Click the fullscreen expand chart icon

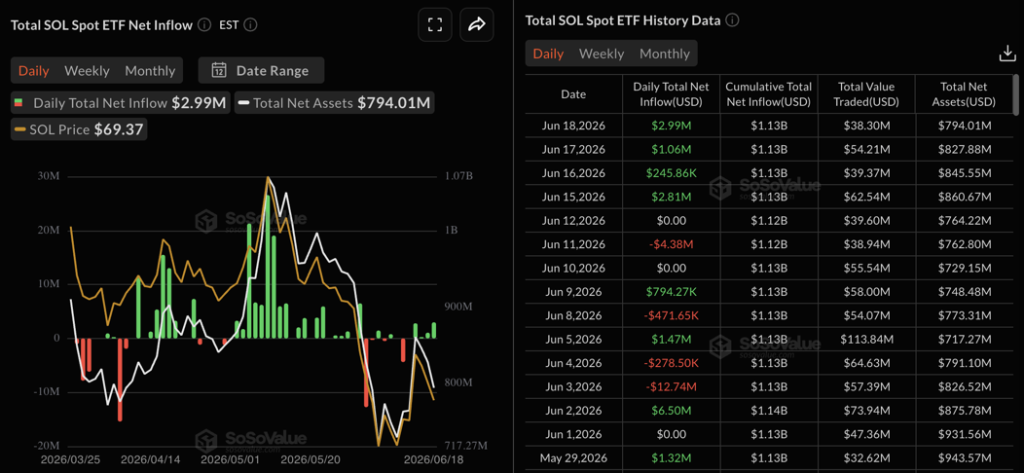click(435, 25)
